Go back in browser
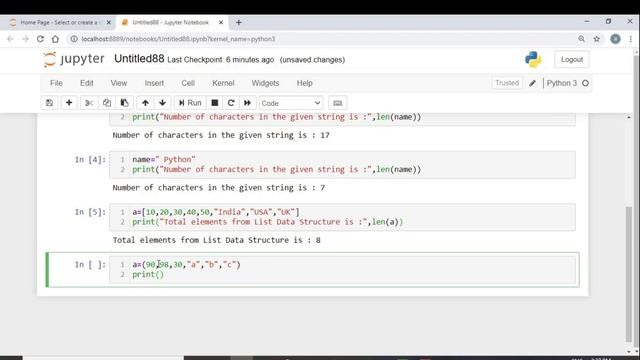The height and width of the screenshot is (360, 640). 10,39
